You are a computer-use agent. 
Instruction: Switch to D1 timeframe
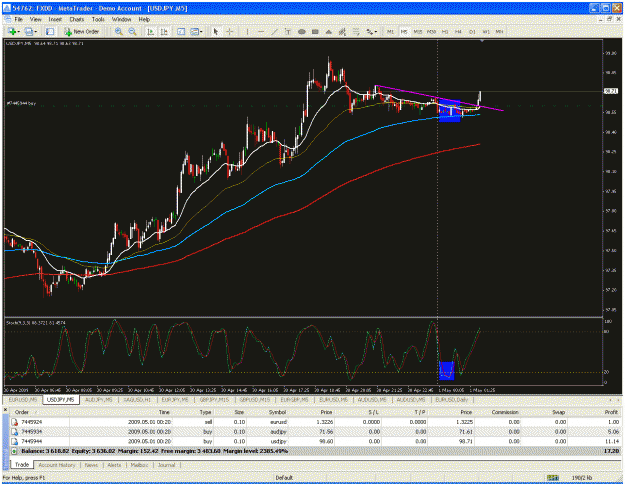tap(472, 31)
